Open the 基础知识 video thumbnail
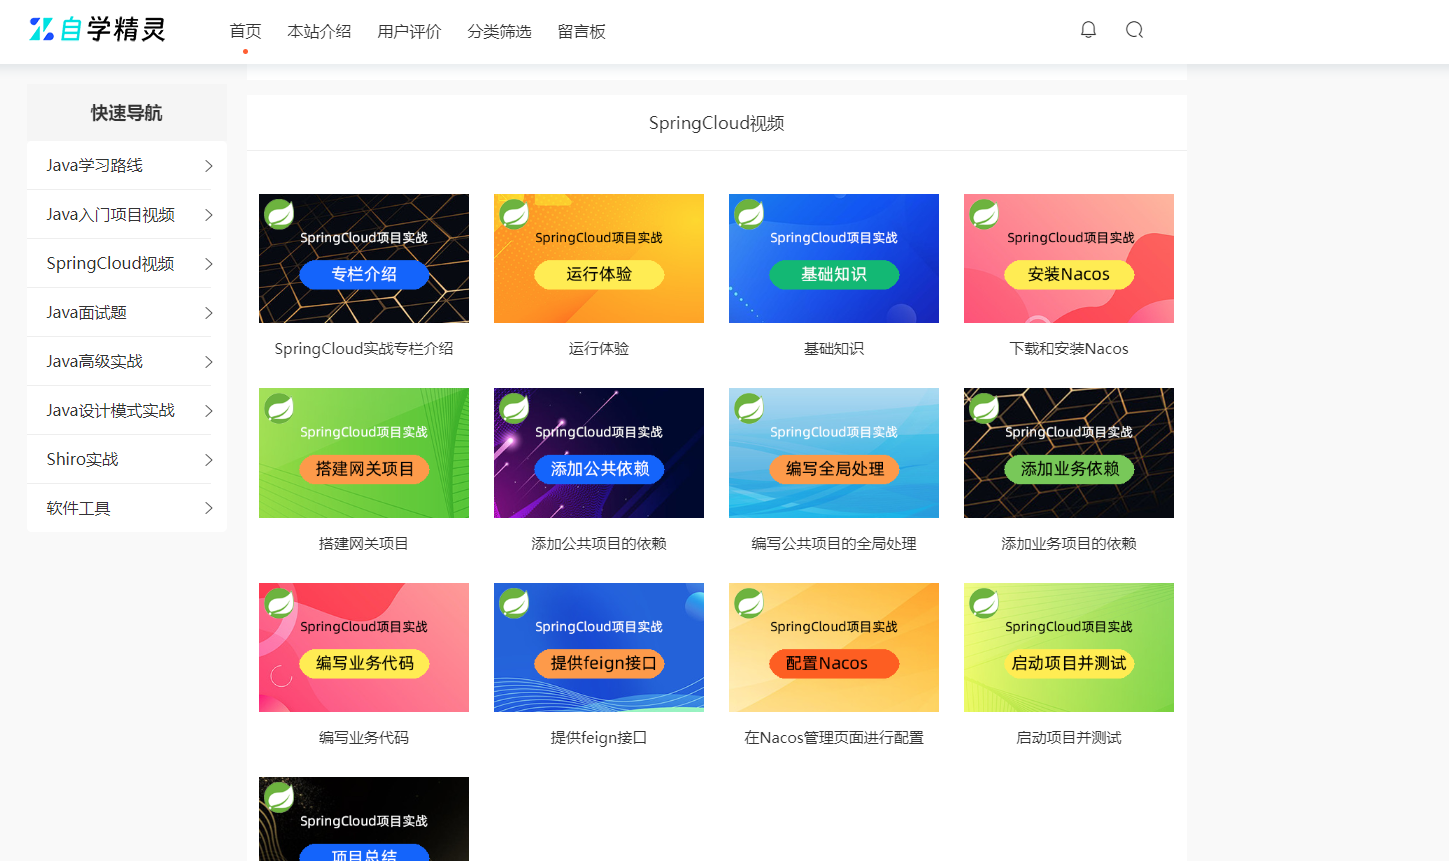The height and width of the screenshot is (861, 1449). pyautogui.click(x=834, y=258)
